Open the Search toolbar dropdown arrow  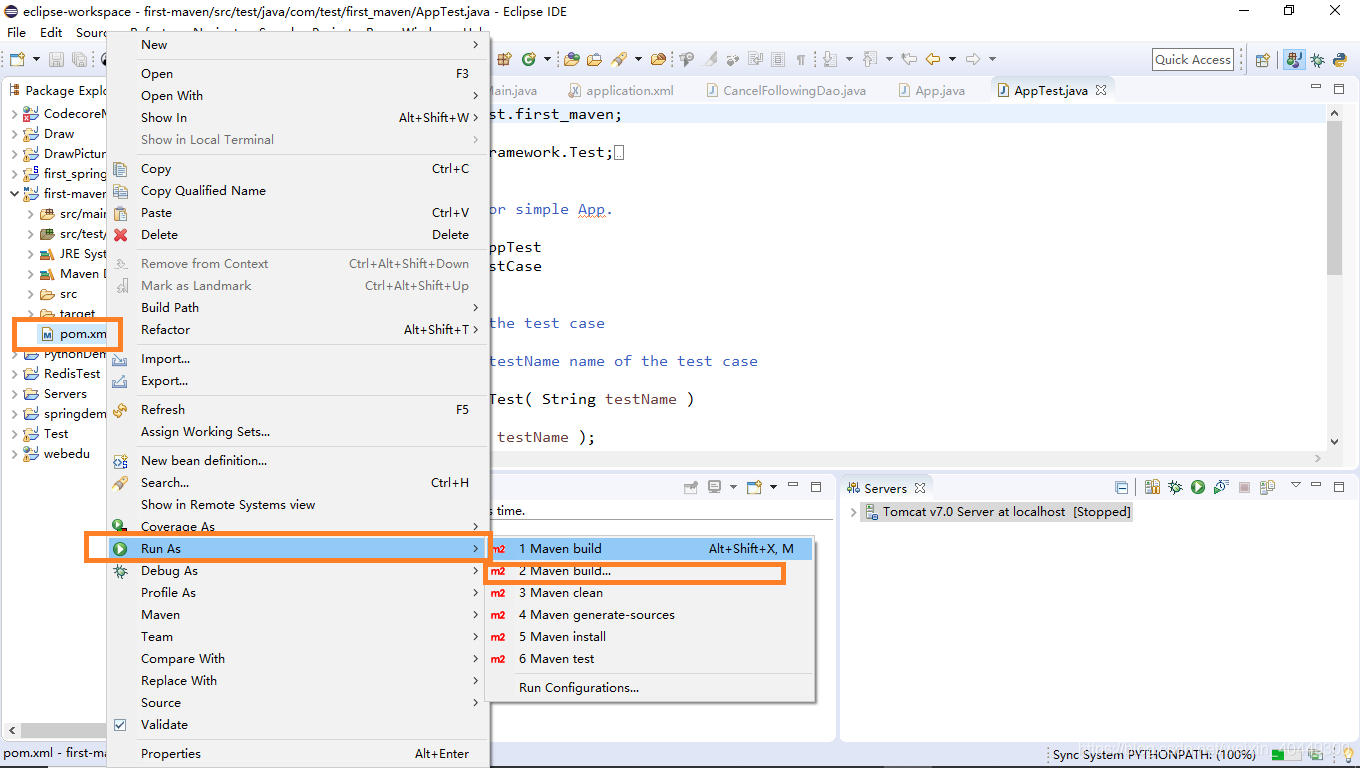[638, 59]
